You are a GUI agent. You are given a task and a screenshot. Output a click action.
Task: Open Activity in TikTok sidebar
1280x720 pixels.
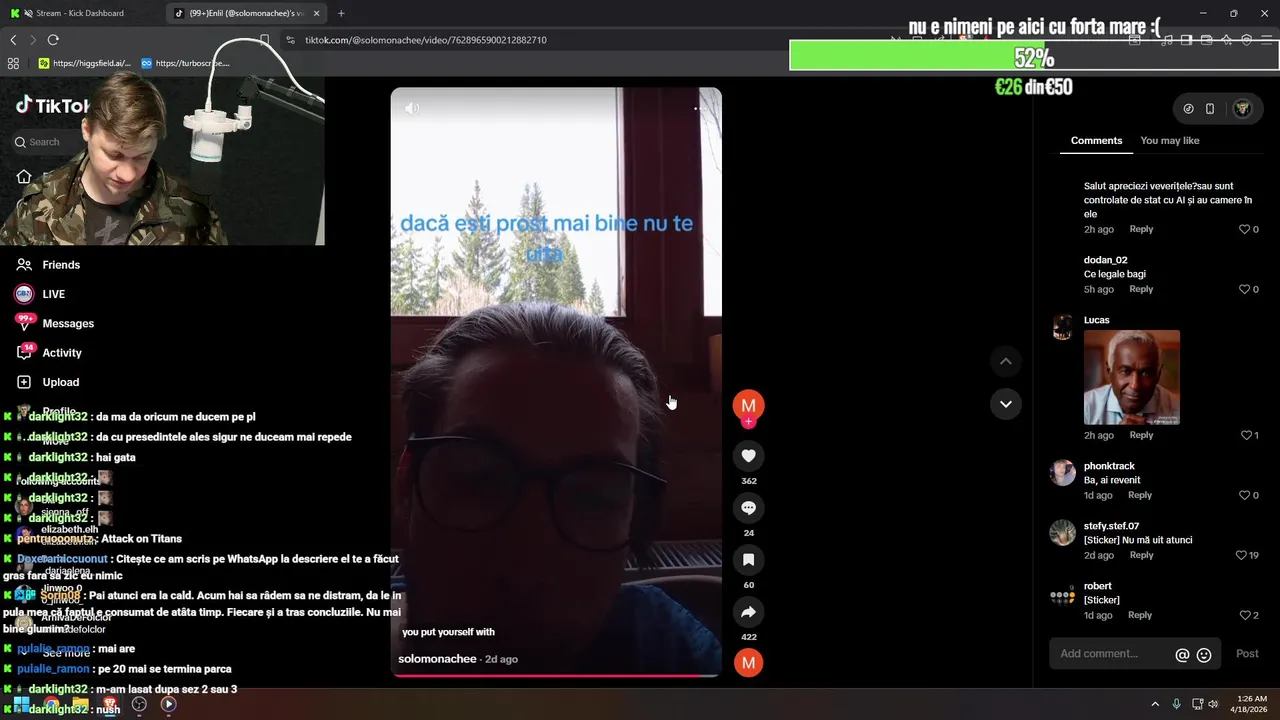click(x=49, y=352)
